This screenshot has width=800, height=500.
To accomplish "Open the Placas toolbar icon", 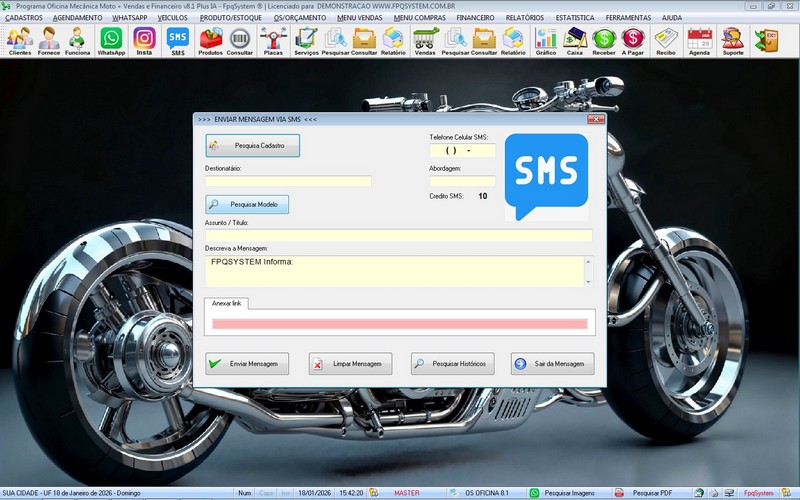I will pyautogui.click(x=272, y=40).
